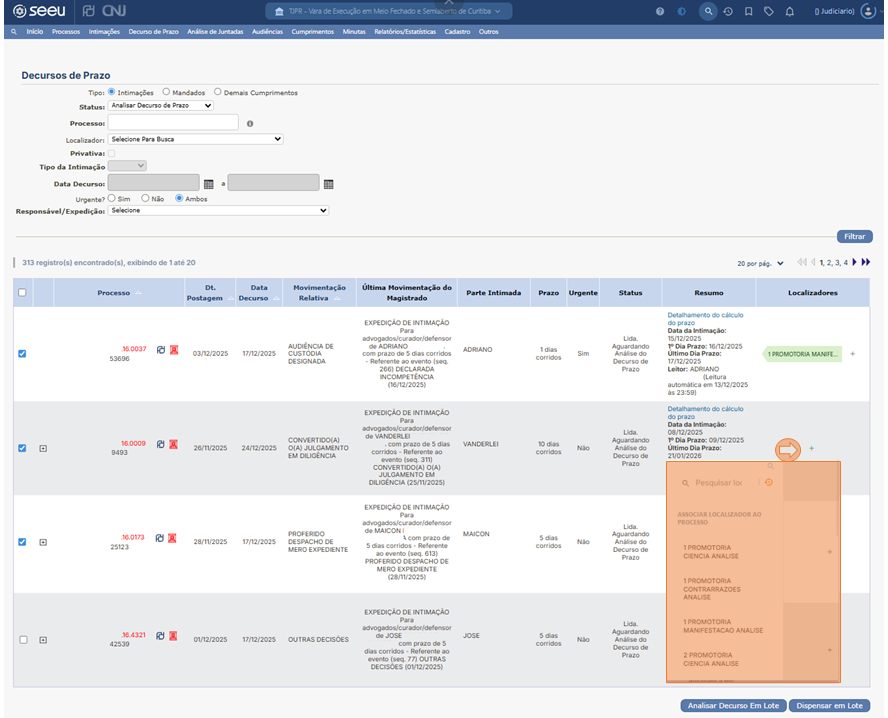
Task: Expand the Localizador select box
Action: [195, 139]
